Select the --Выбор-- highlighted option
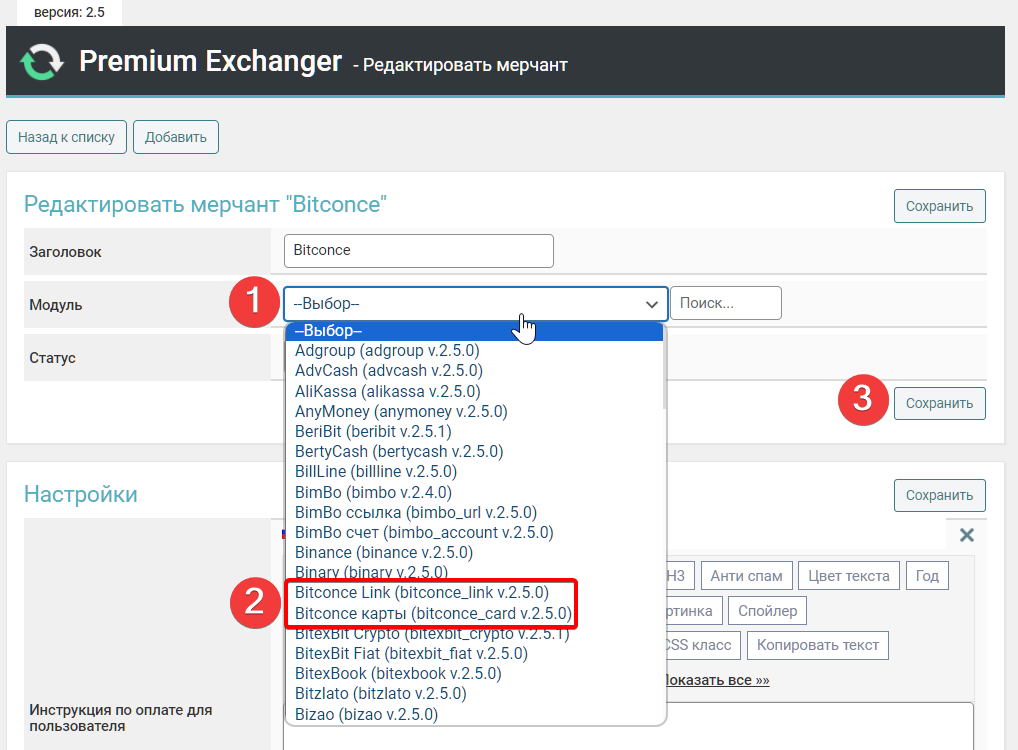 click(473, 331)
